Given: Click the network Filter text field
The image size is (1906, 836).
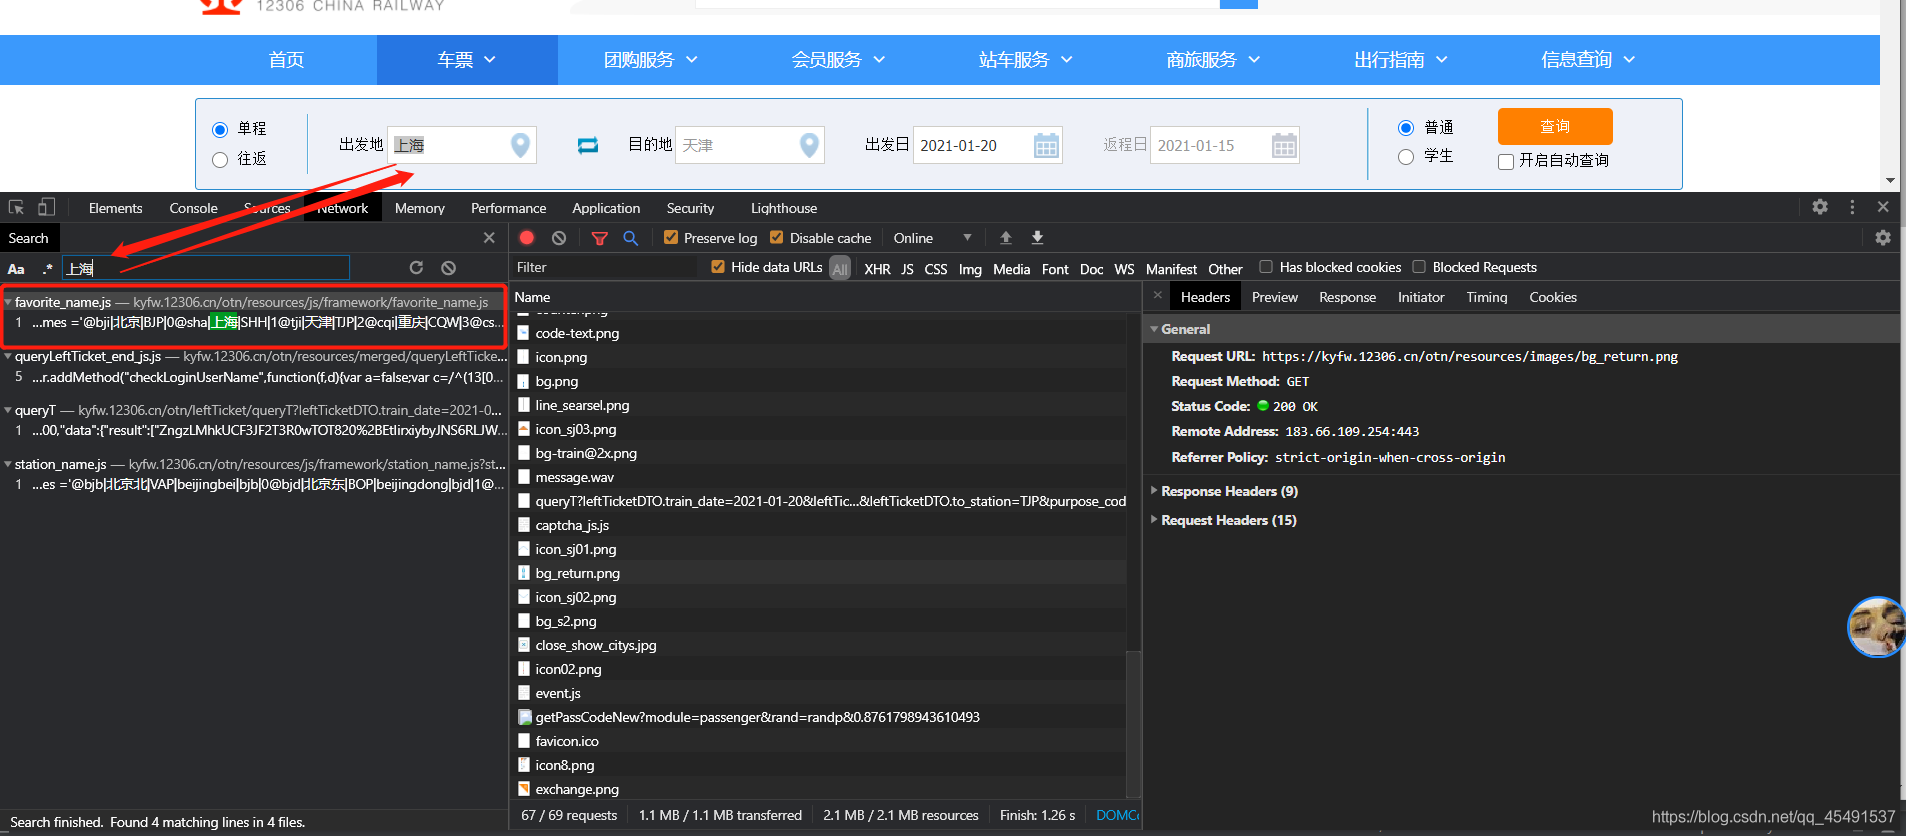Looking at the screenshot, I should [x=605, y=267].
